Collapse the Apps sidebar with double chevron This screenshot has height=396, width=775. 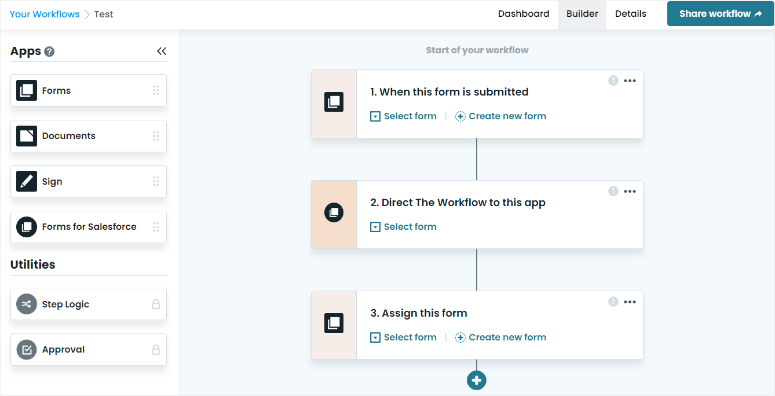(x=162, y=51)
